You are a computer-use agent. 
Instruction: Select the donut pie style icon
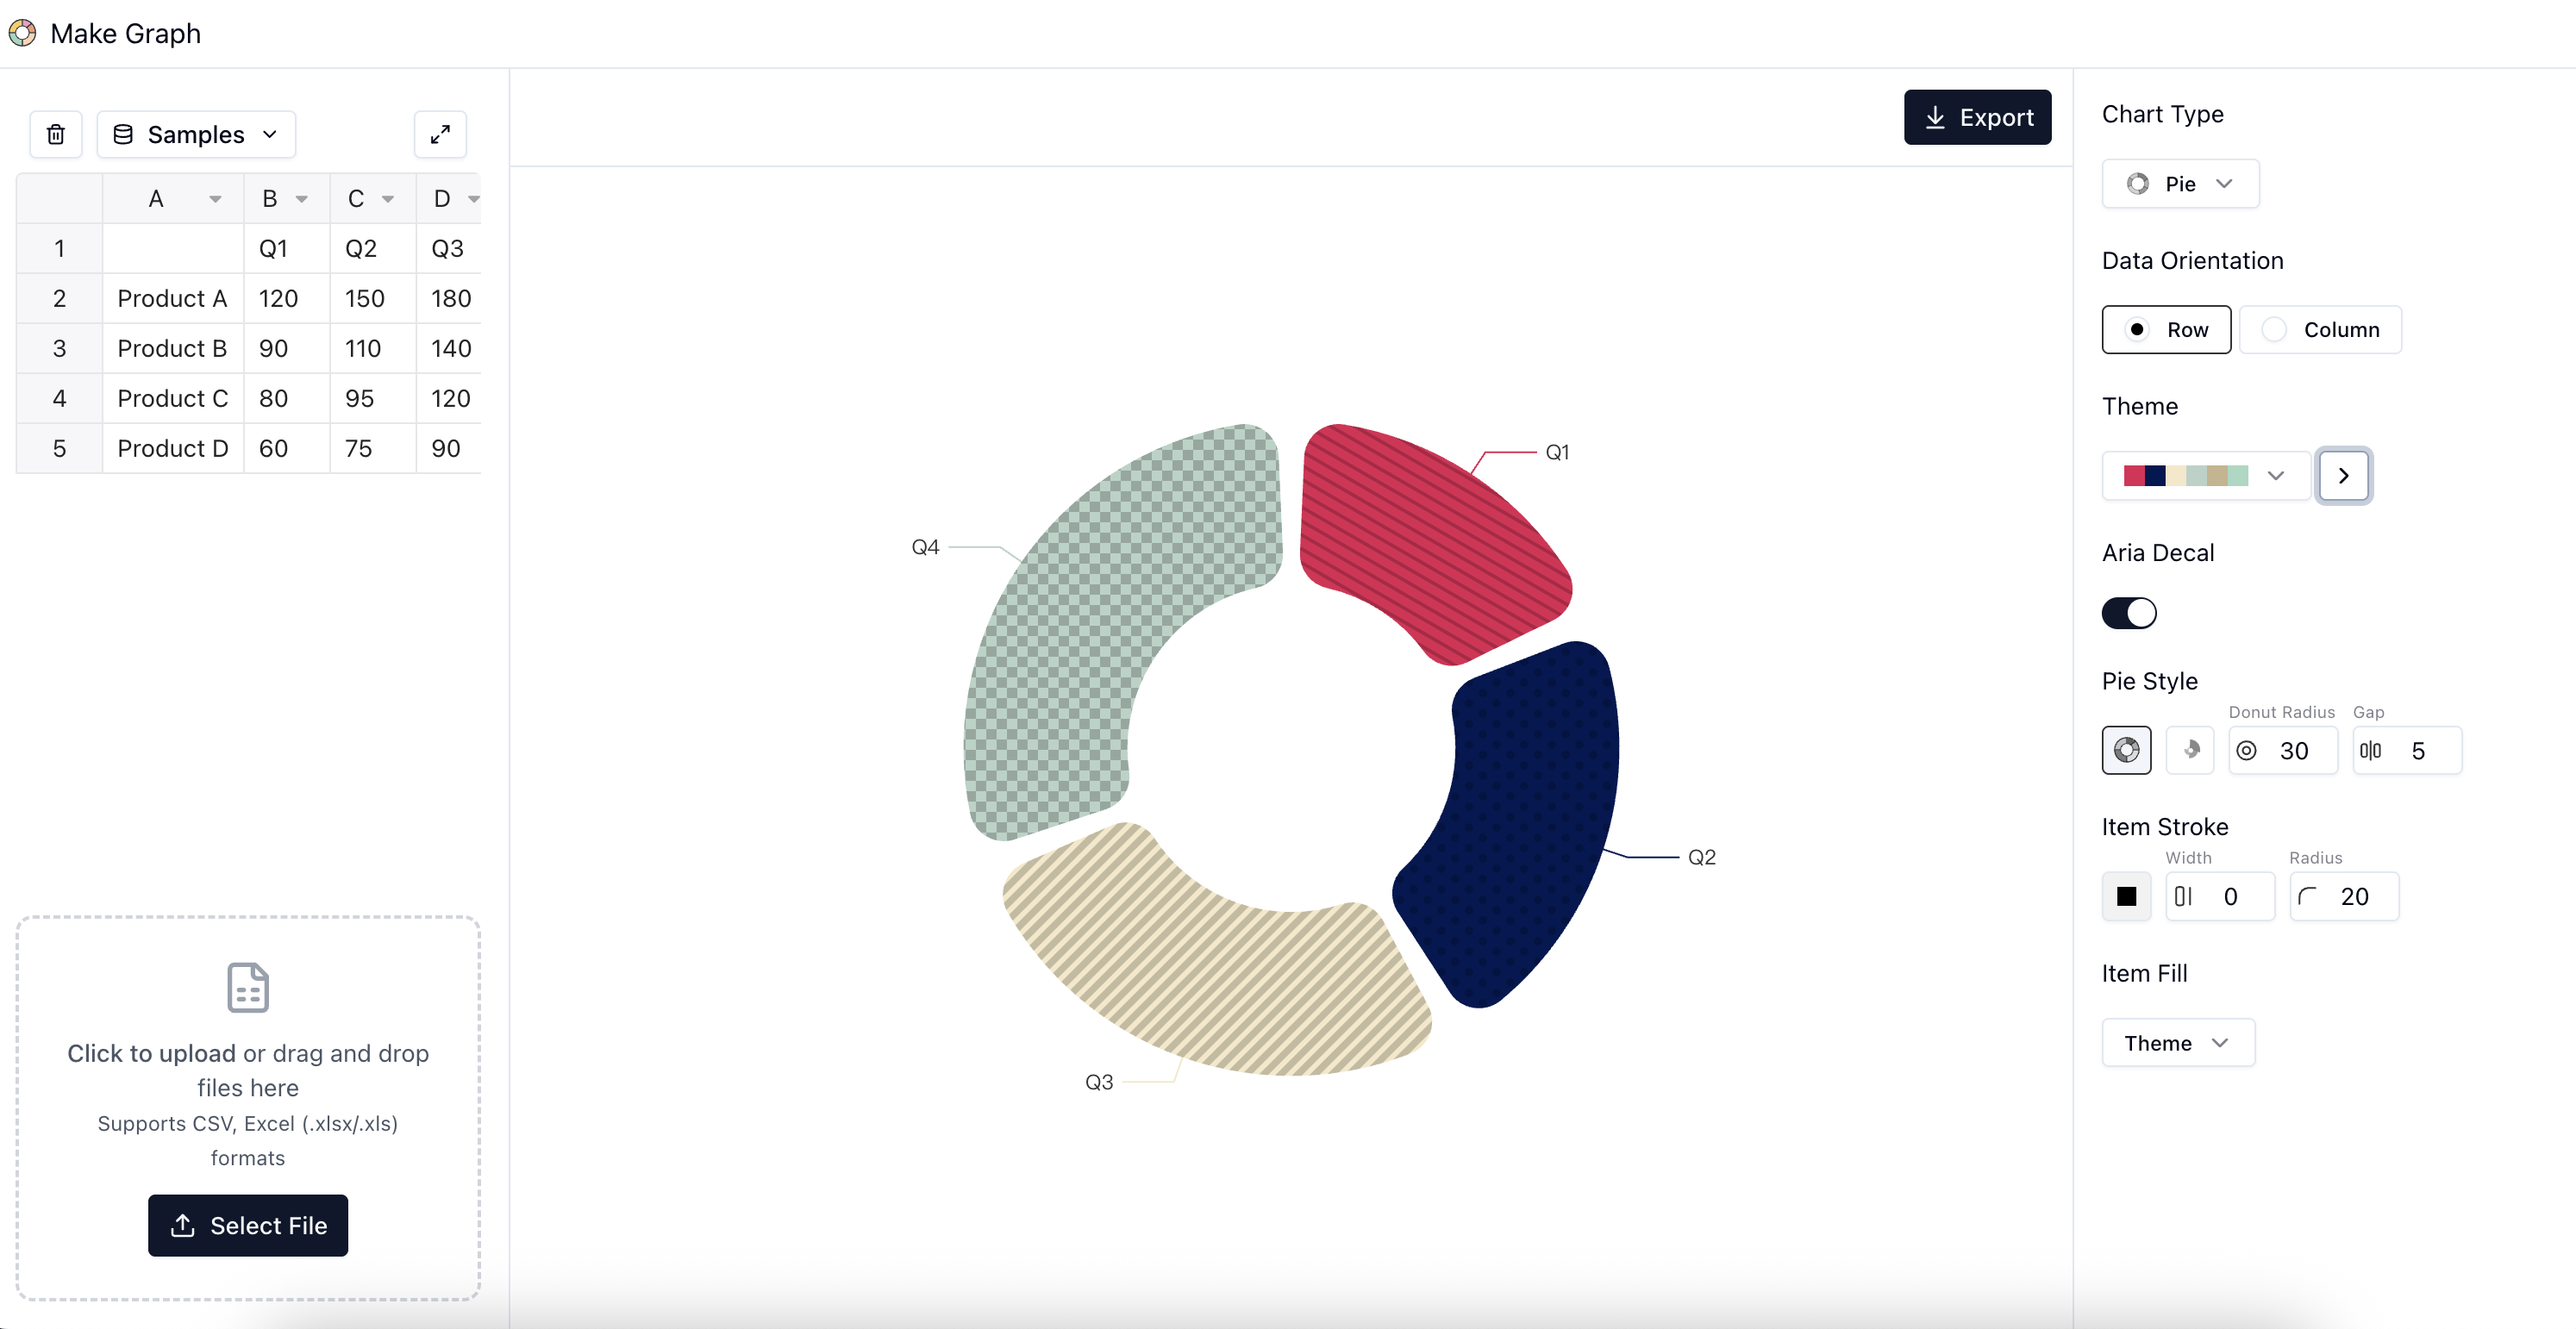[x=2126, y=750]
